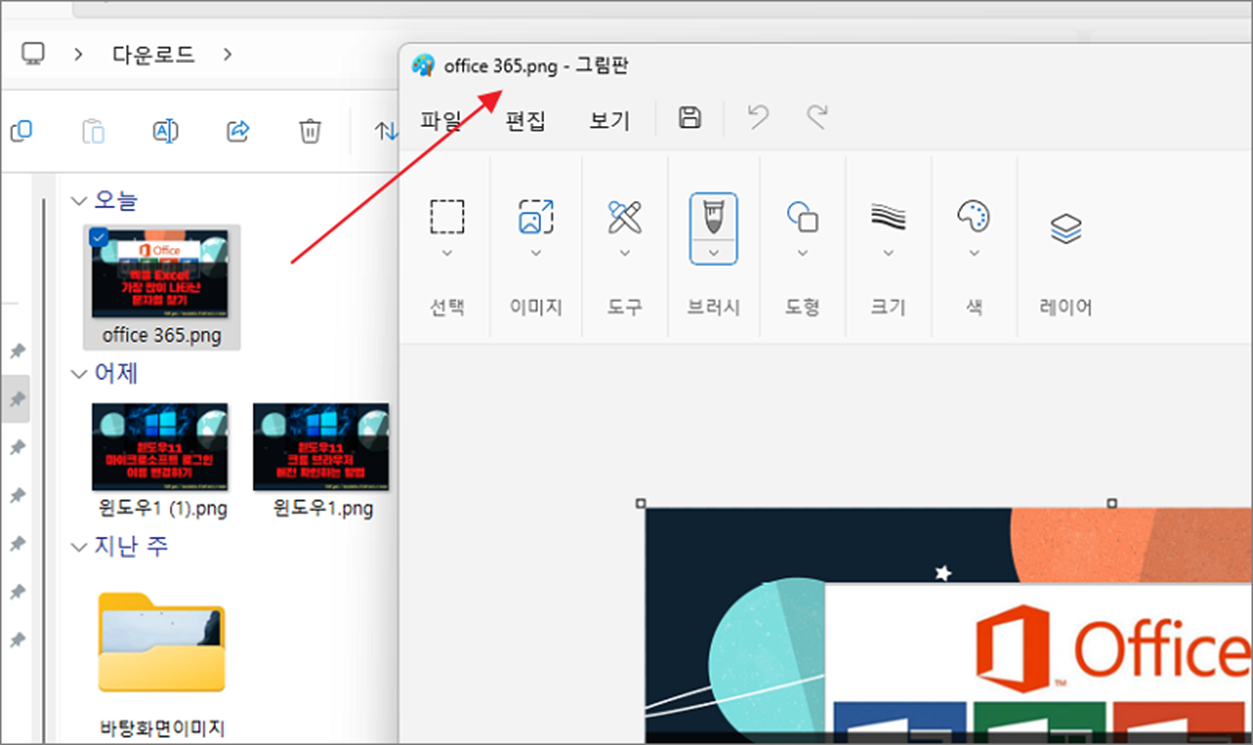Viewport: 1253px width, 745px height.
Task: Expand the selection tool dropdown arrow
Action: coord(447,253)
